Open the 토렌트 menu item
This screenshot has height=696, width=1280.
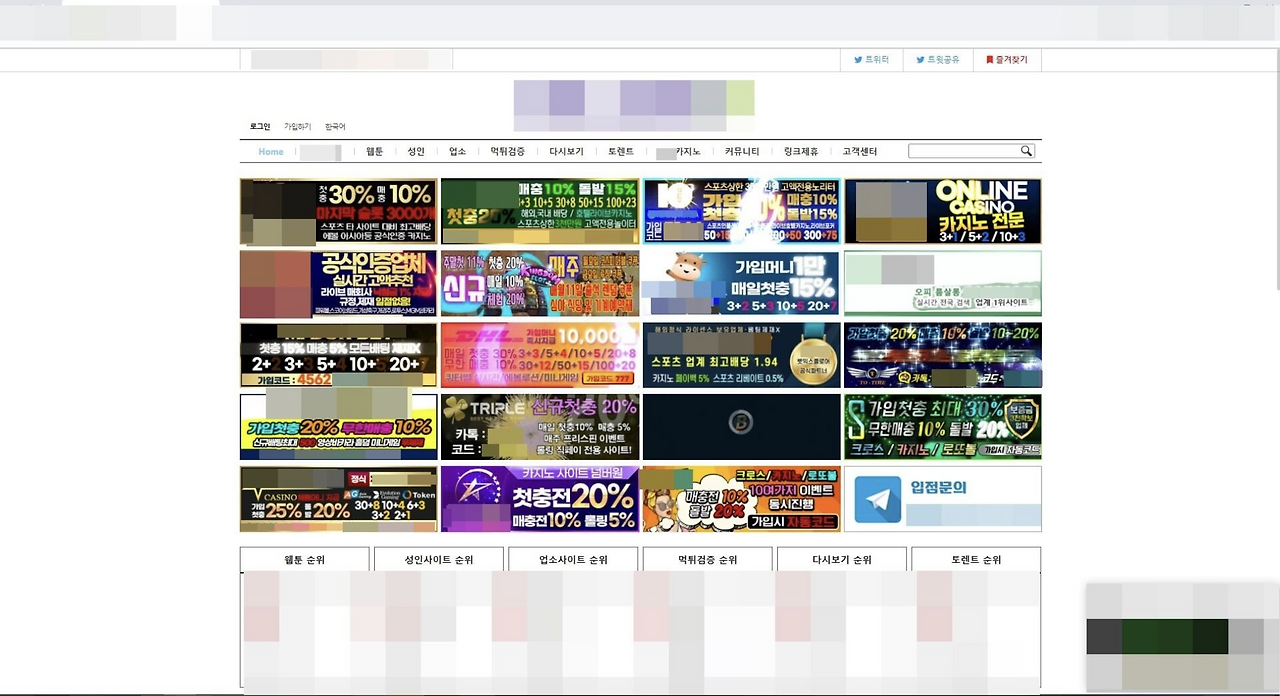click(x=621, y=152)
